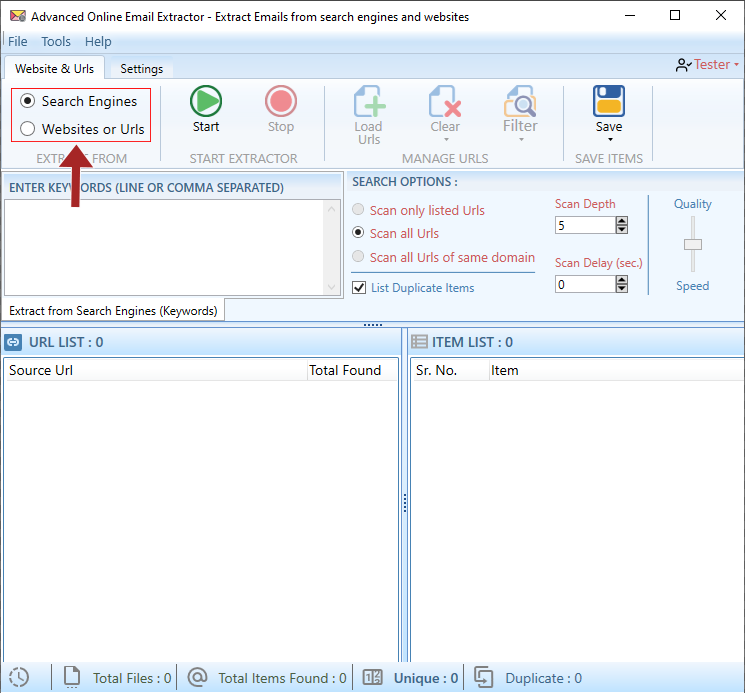Click the URL LIST : 0 heading
Screen dimensions: 745x693
66,342
